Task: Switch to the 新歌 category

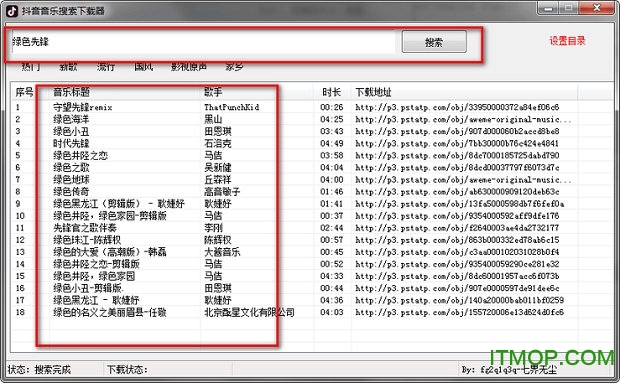Action: click(x=68, y=67)
